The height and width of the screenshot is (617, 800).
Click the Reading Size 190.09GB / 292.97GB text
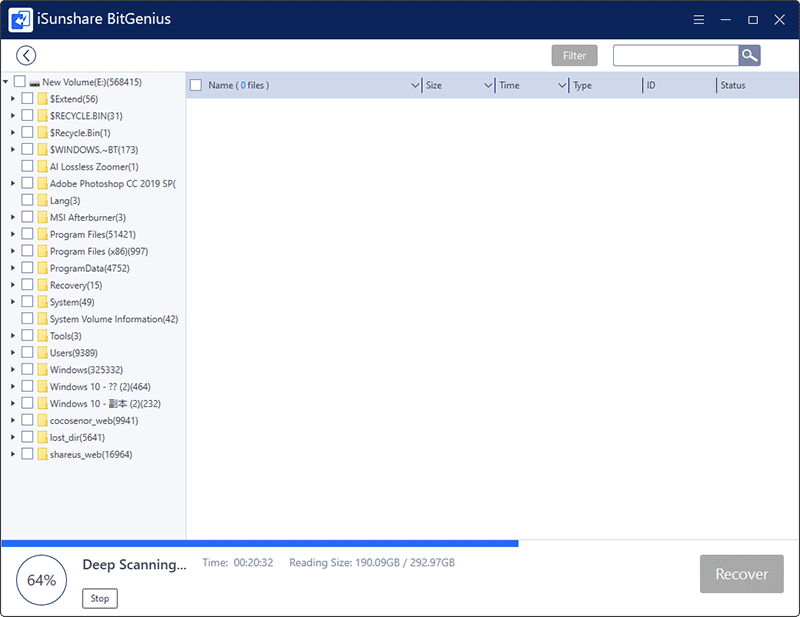[x=372, y=562]
